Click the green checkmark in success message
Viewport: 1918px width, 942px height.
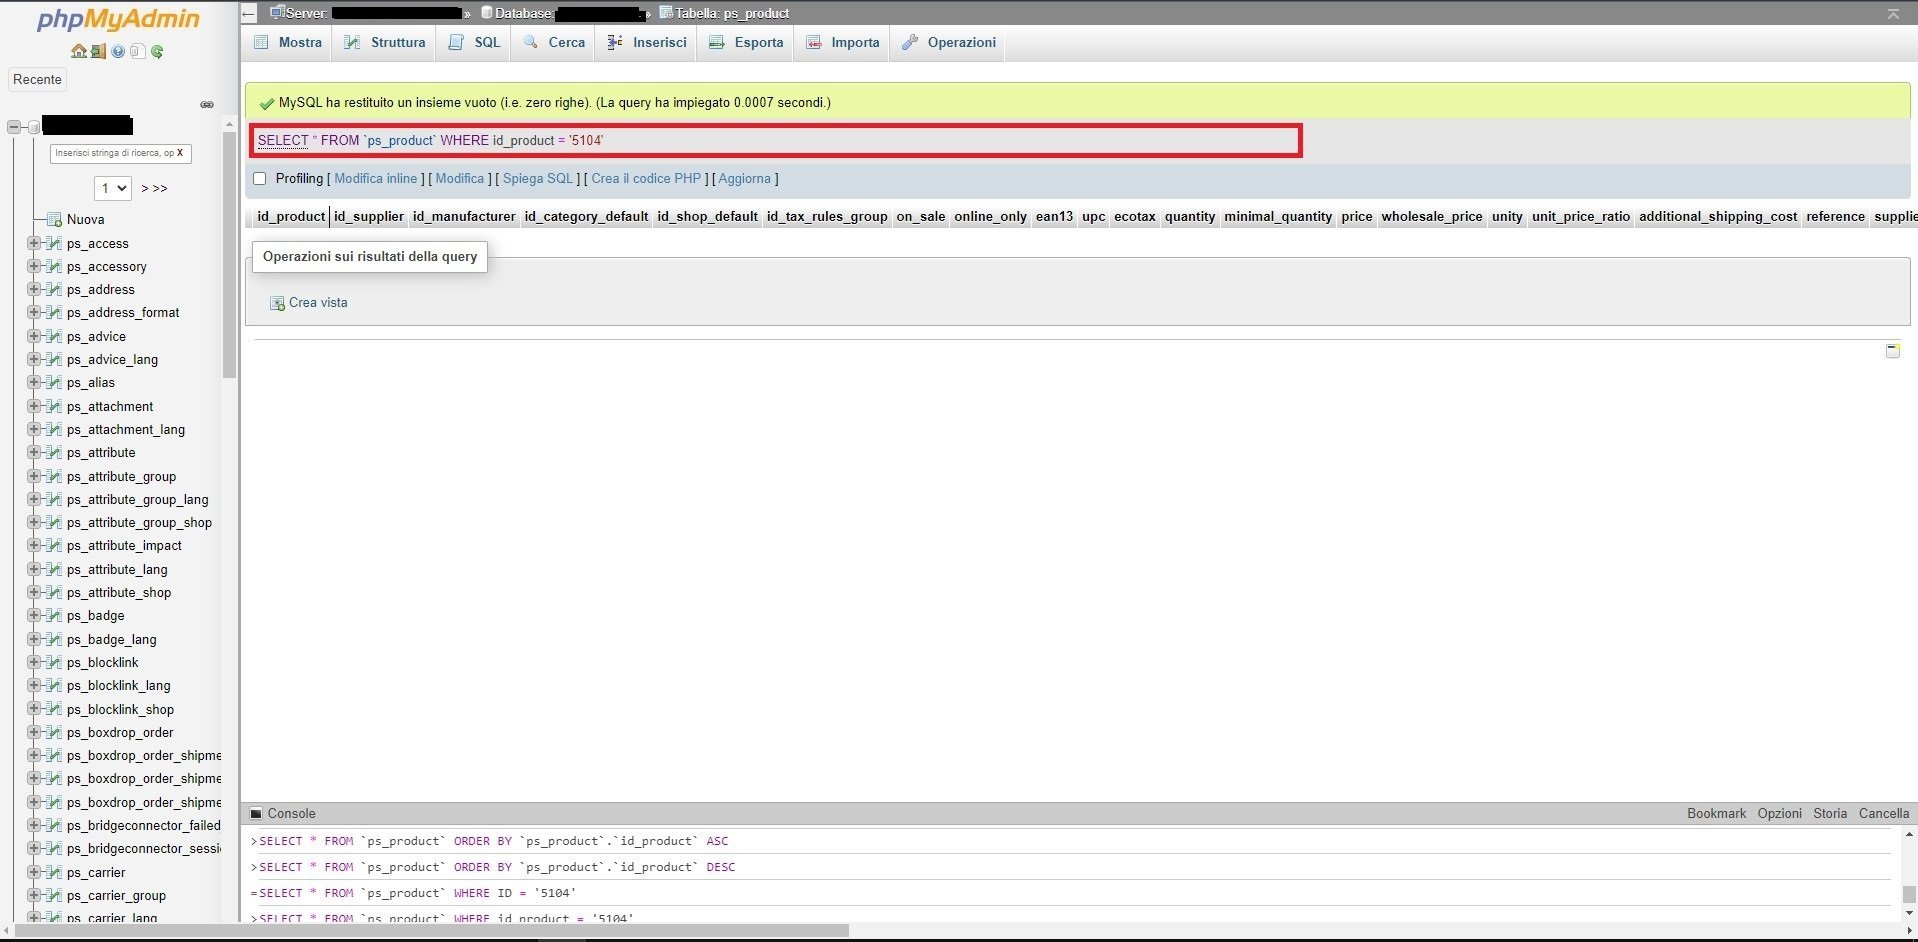(x=266, y=103)
